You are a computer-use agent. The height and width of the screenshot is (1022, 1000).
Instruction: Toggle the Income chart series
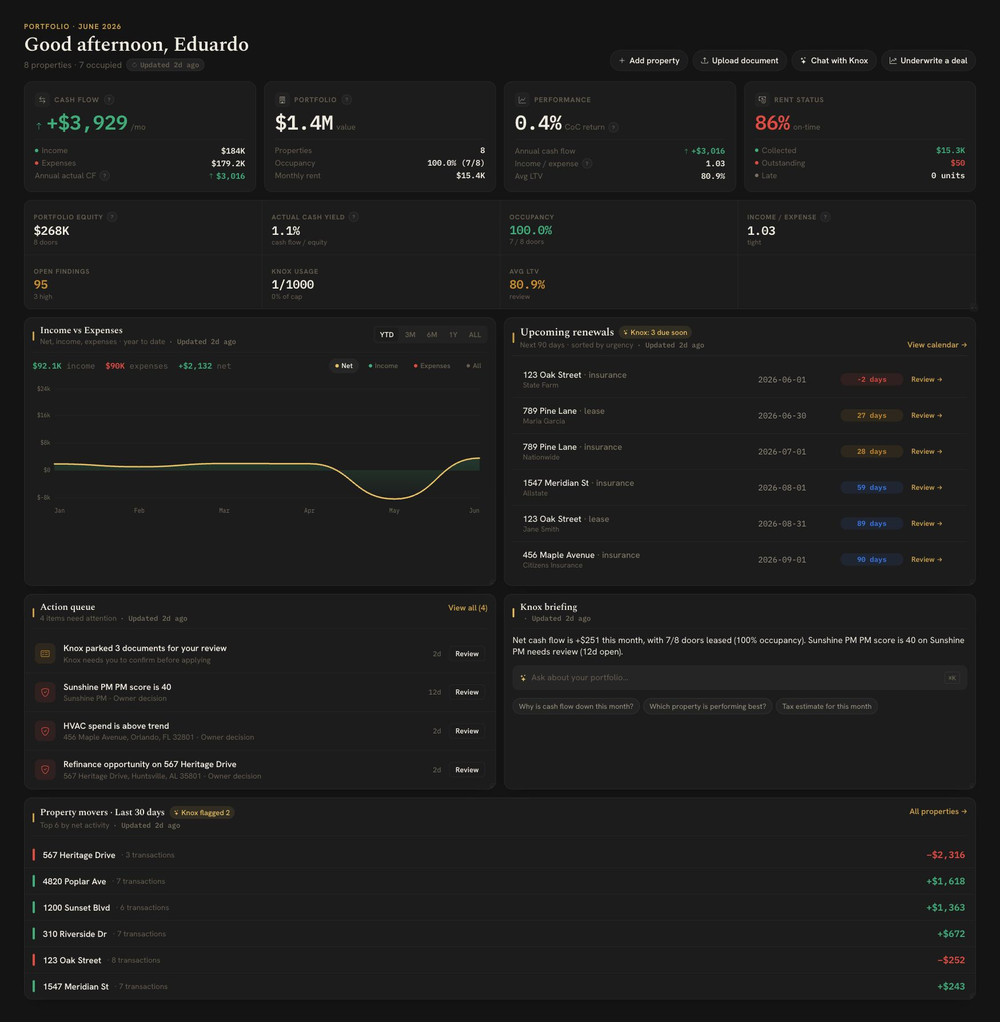(x=383, y=366)
